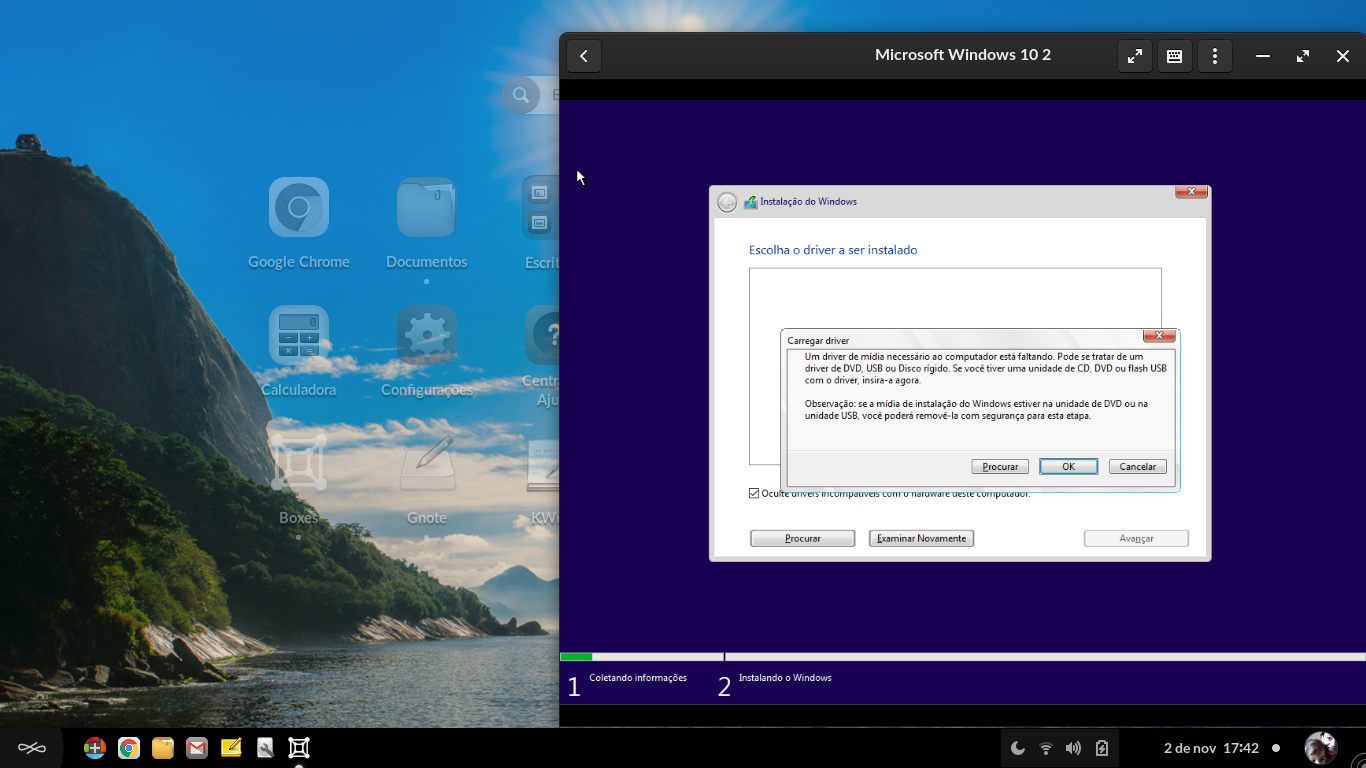Toggle Oculte drivers incompatíveis checkbox
This screenshot has width=1366, height=768.
point(754,493)
